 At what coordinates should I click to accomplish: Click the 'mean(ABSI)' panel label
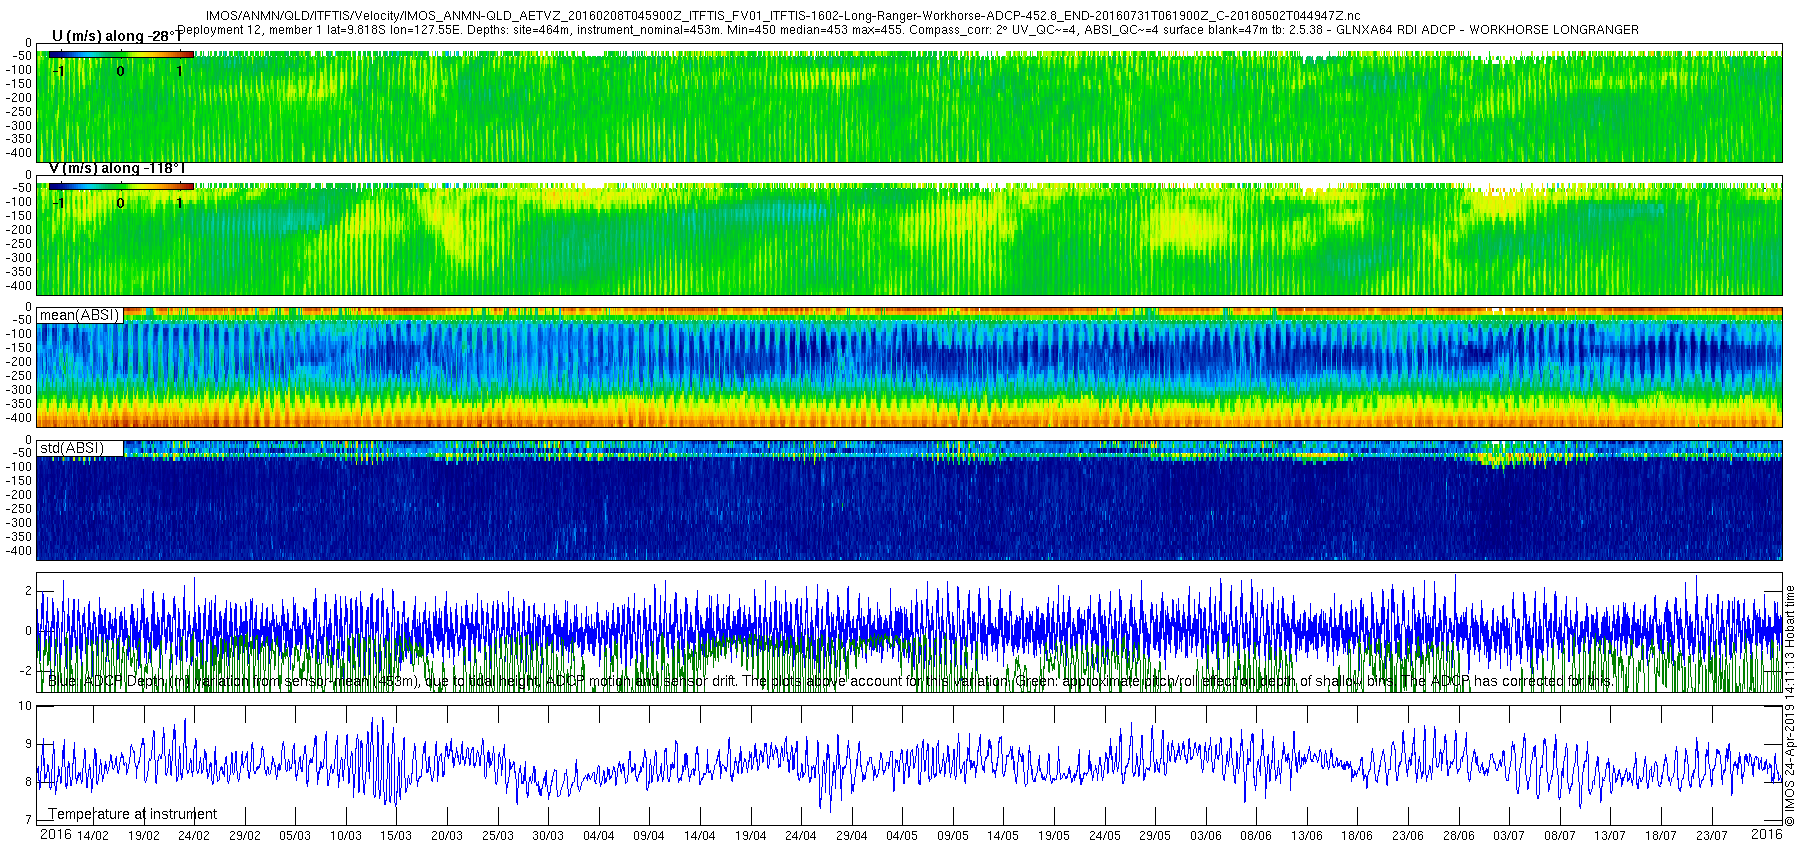[80, 315]
